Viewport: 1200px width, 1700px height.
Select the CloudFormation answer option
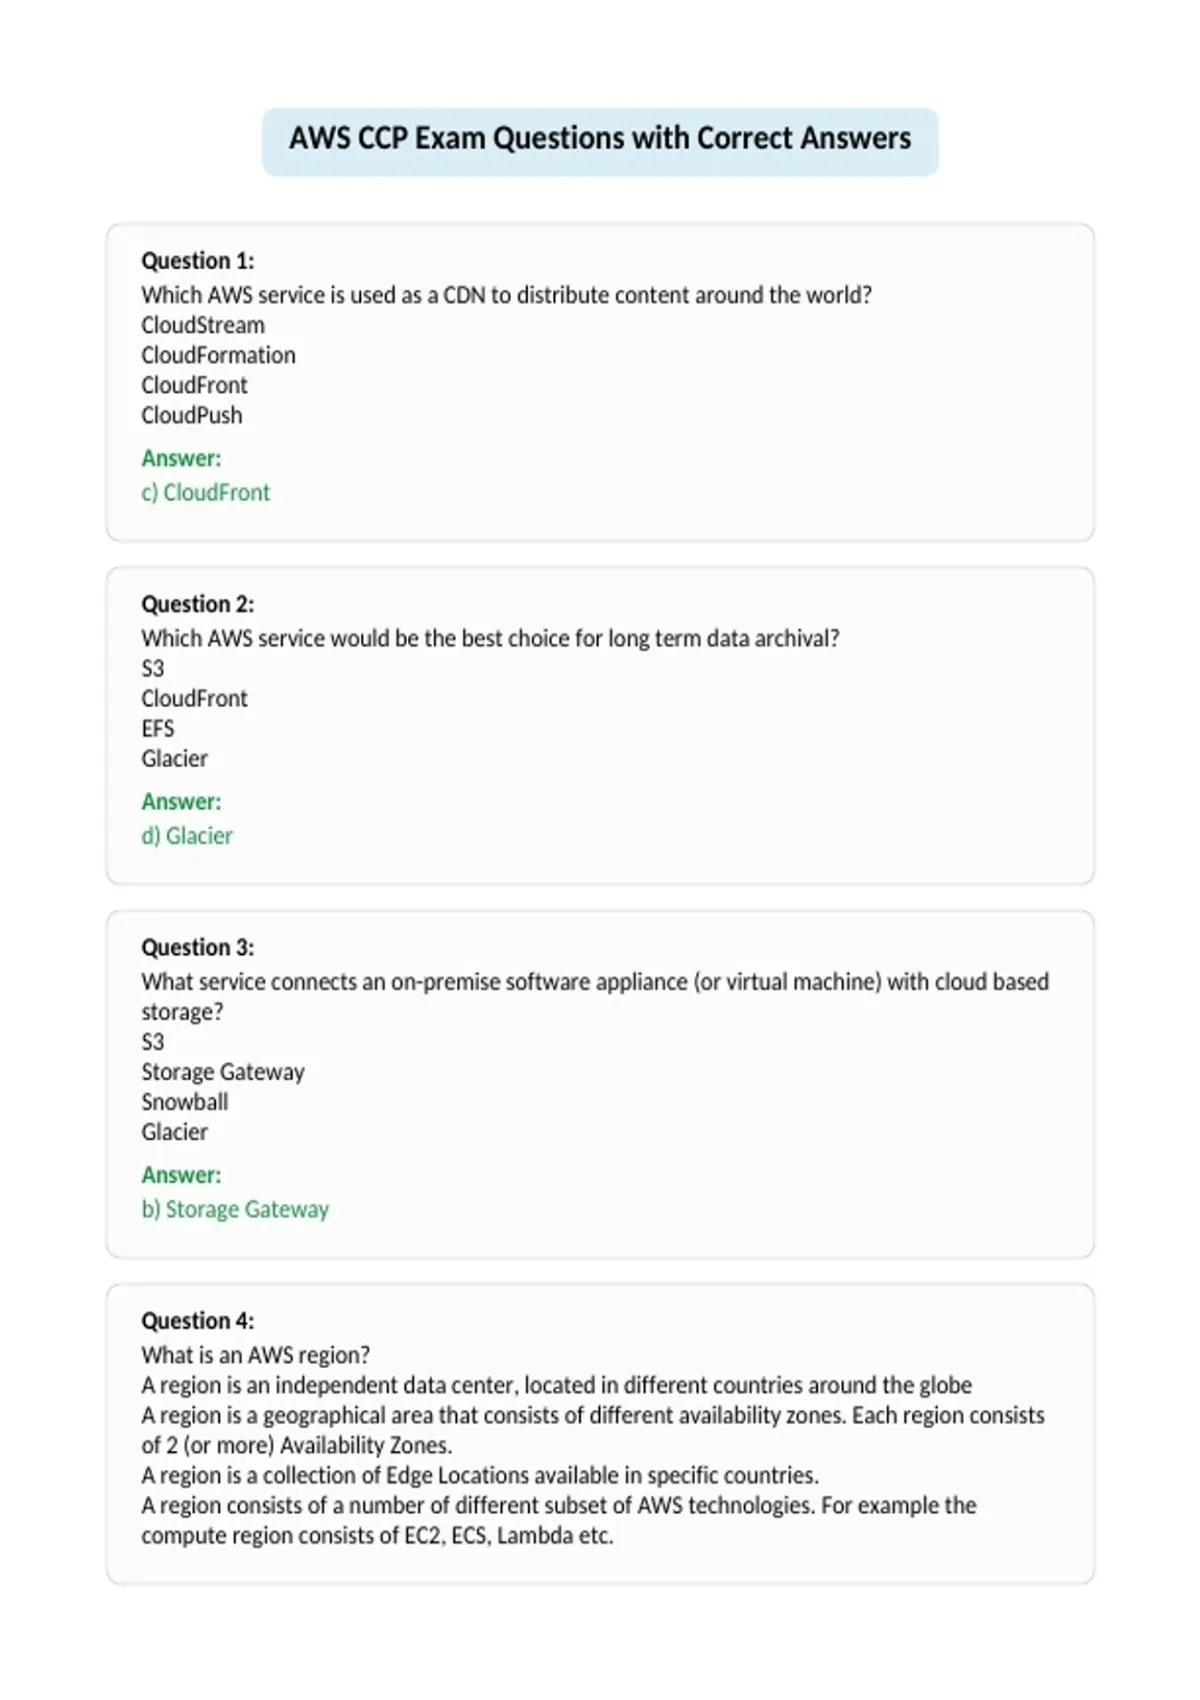(218, 355)
